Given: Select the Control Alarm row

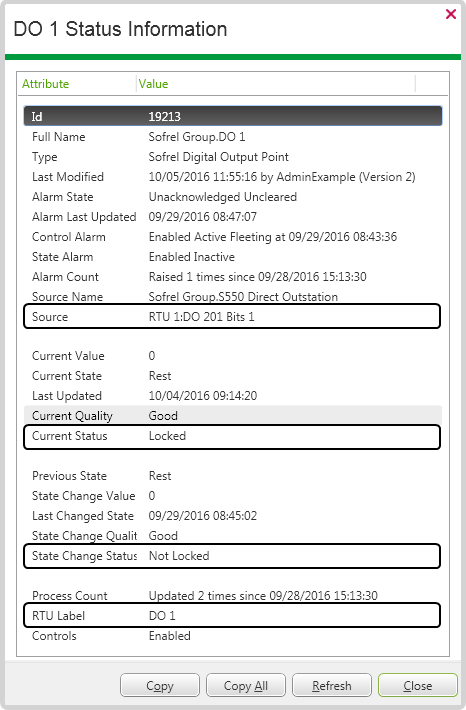Looking at the screenshot, I should (x=233, y=236).
